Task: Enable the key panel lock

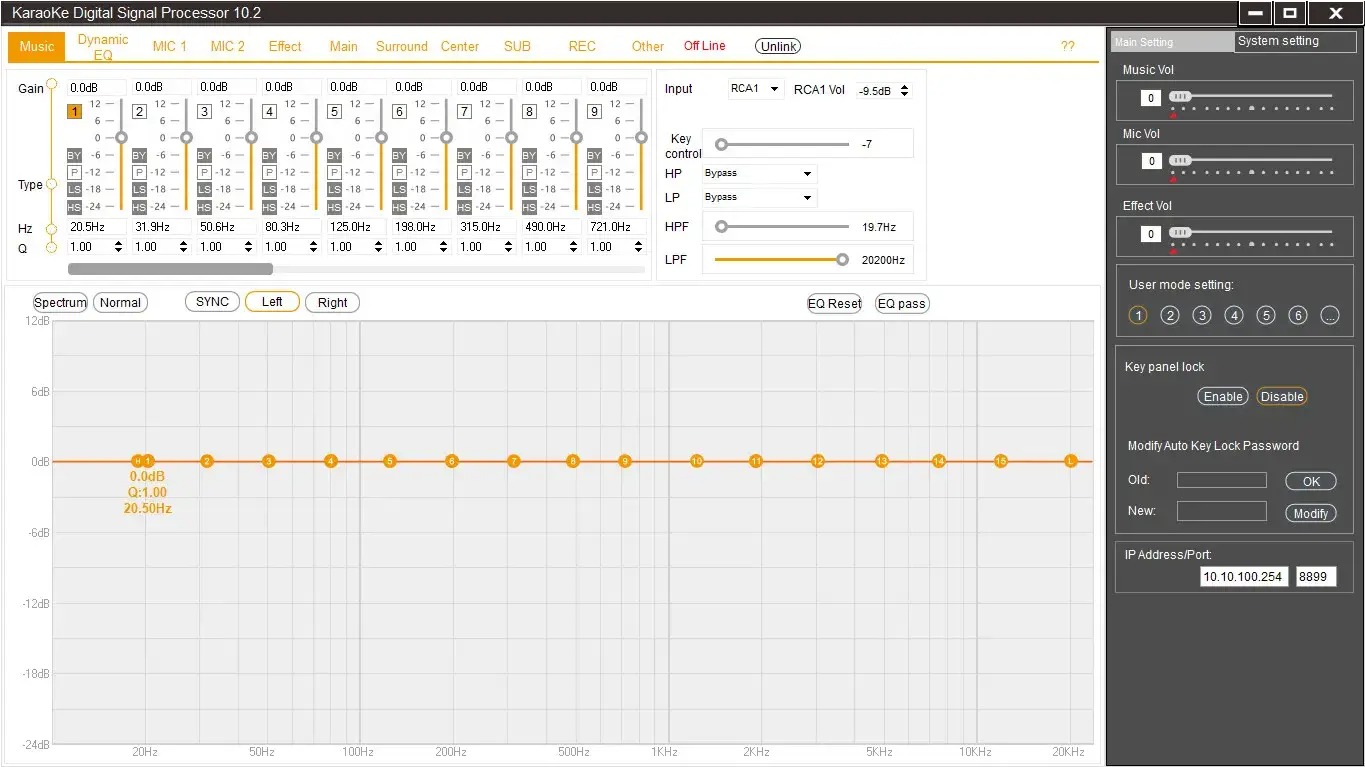Action: pyautogui.click(x=1223, y=397)
